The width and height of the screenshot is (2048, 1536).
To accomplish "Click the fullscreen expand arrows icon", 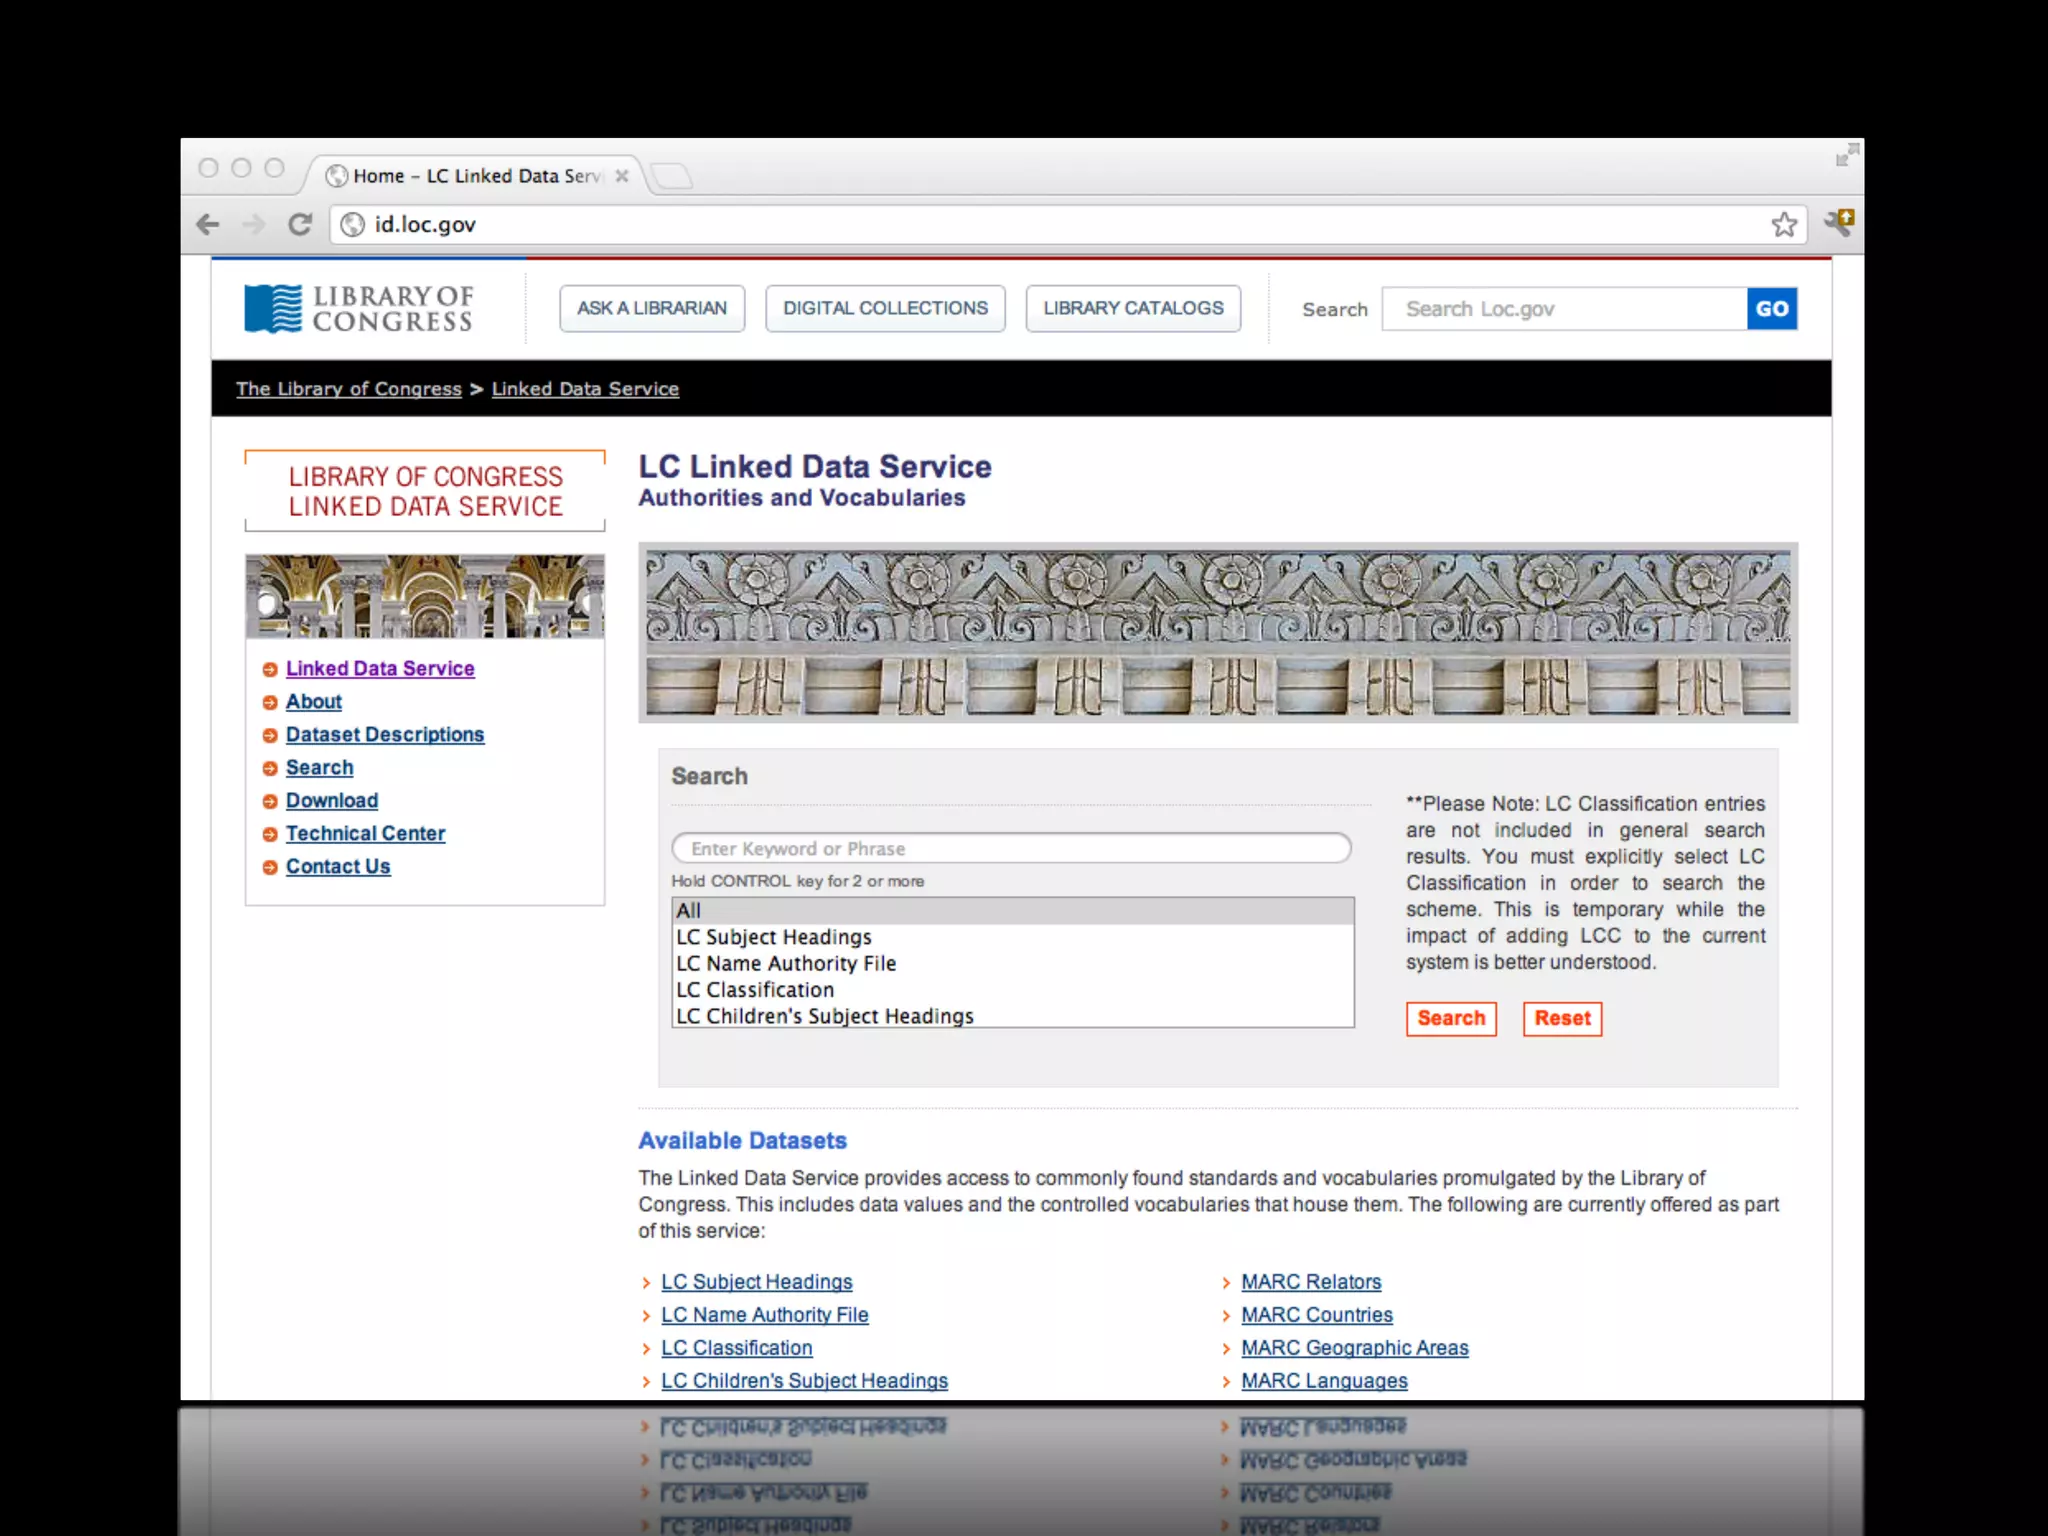I will tap(1846, 155).
